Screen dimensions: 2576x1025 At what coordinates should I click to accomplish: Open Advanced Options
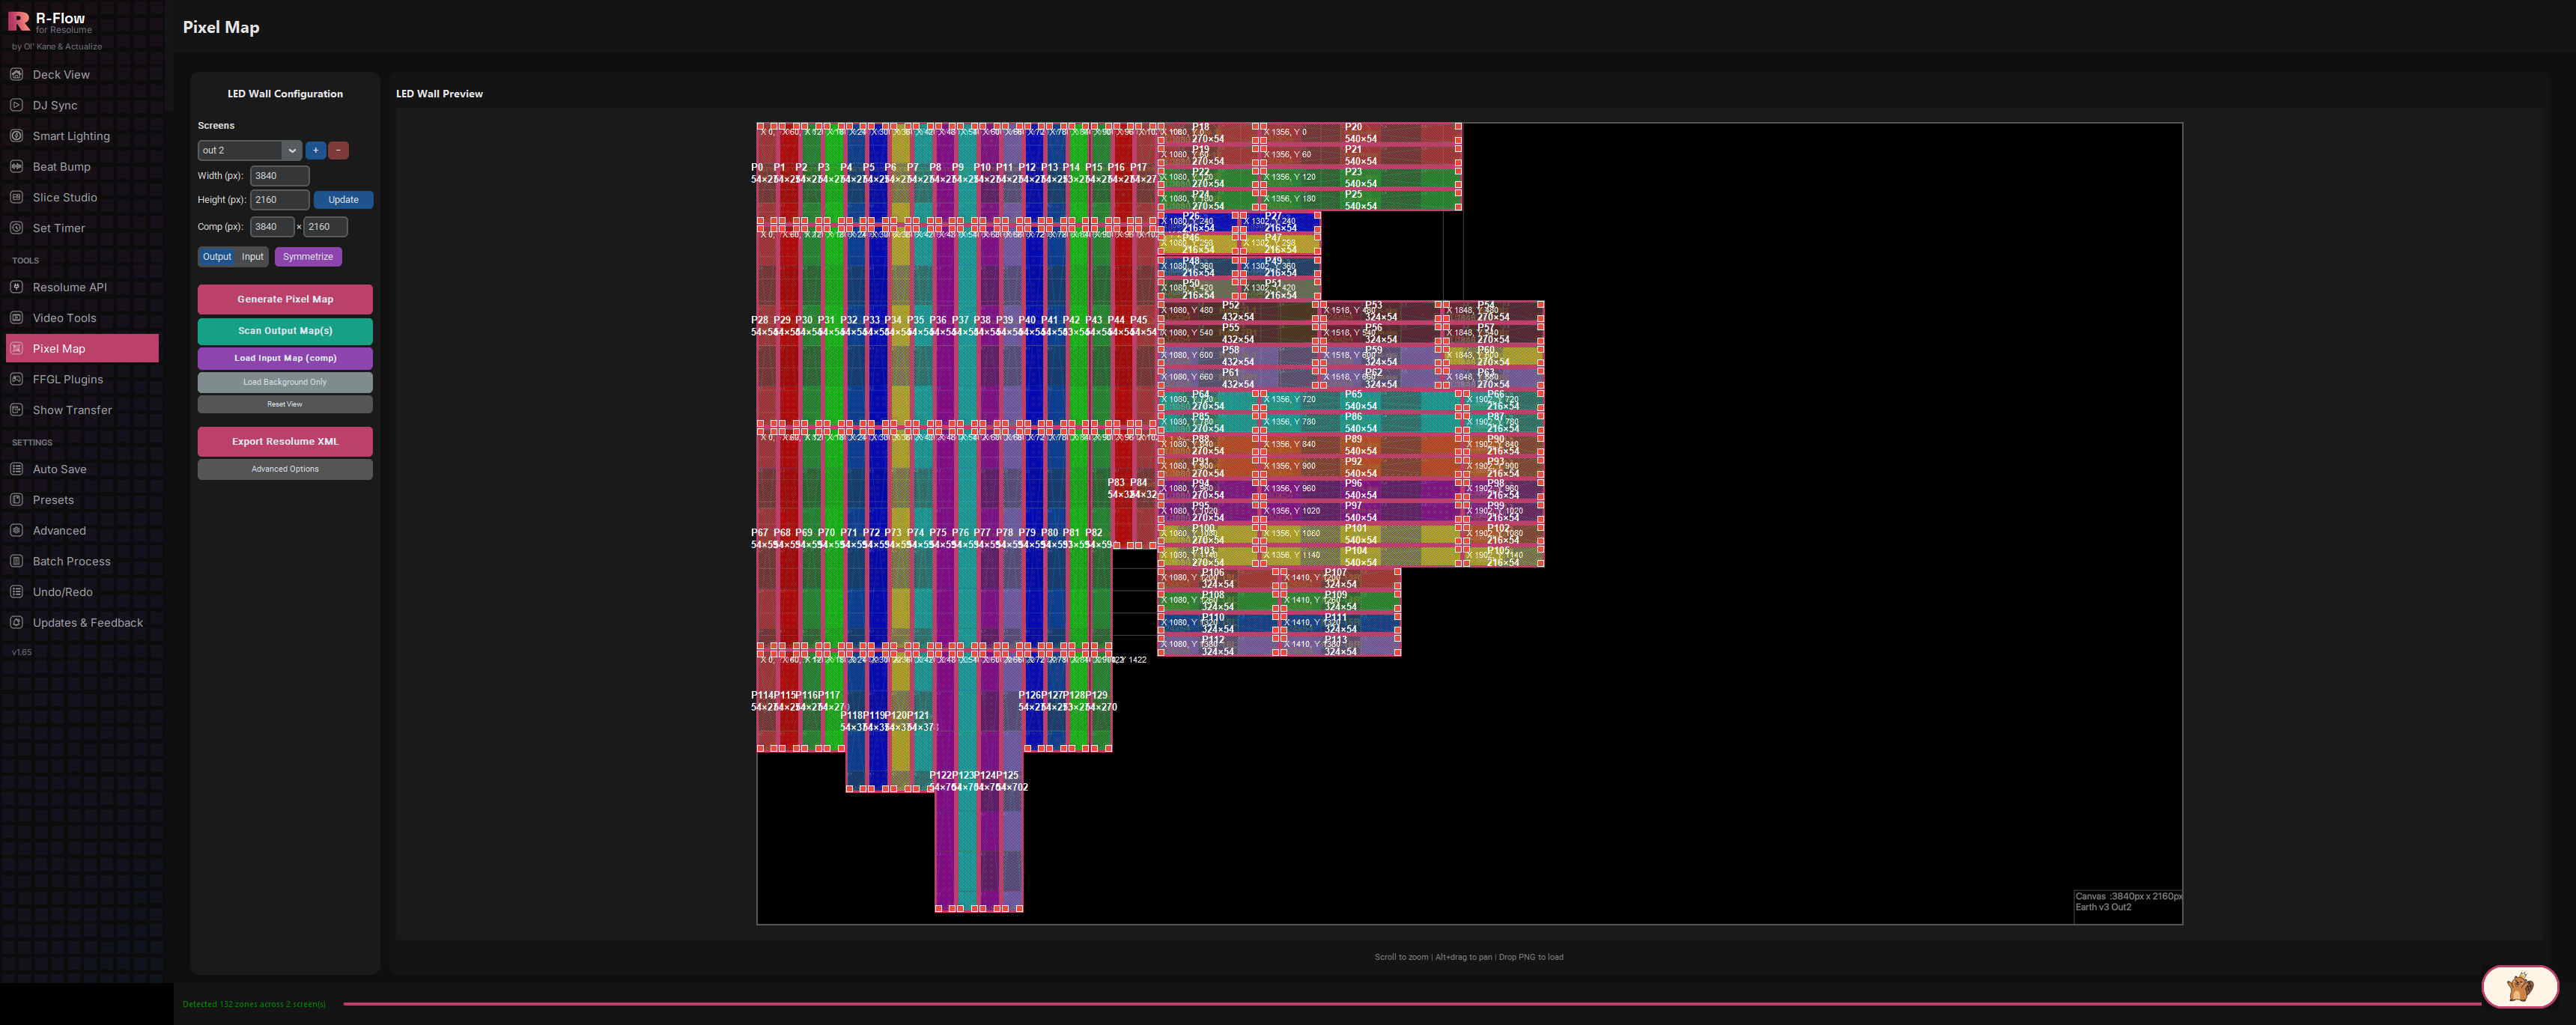[x=285, y=469]
